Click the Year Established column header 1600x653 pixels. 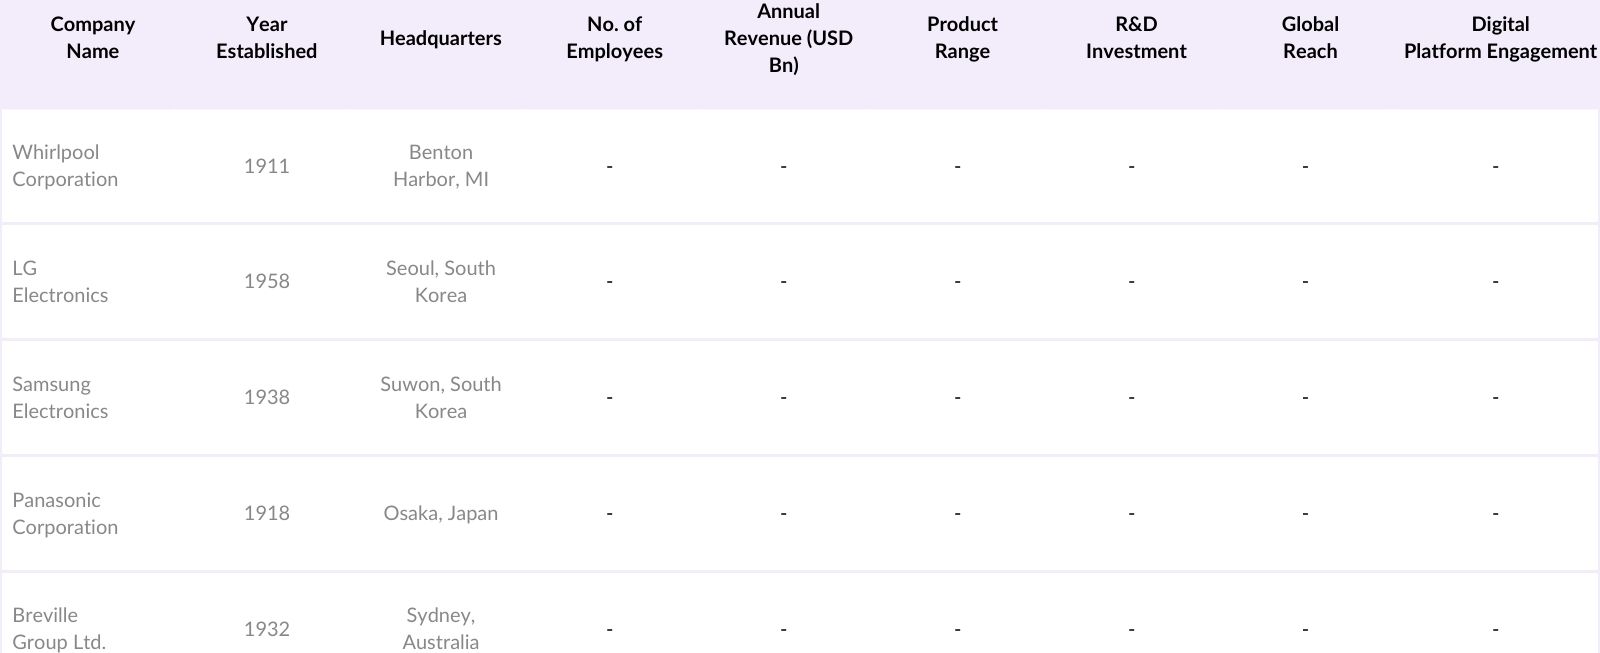click(x=266, y=38)
